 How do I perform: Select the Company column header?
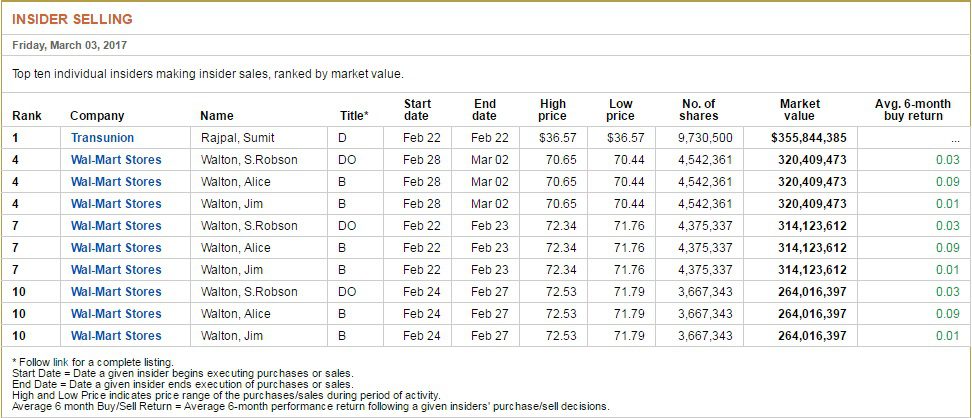click(x=97, y=116)
